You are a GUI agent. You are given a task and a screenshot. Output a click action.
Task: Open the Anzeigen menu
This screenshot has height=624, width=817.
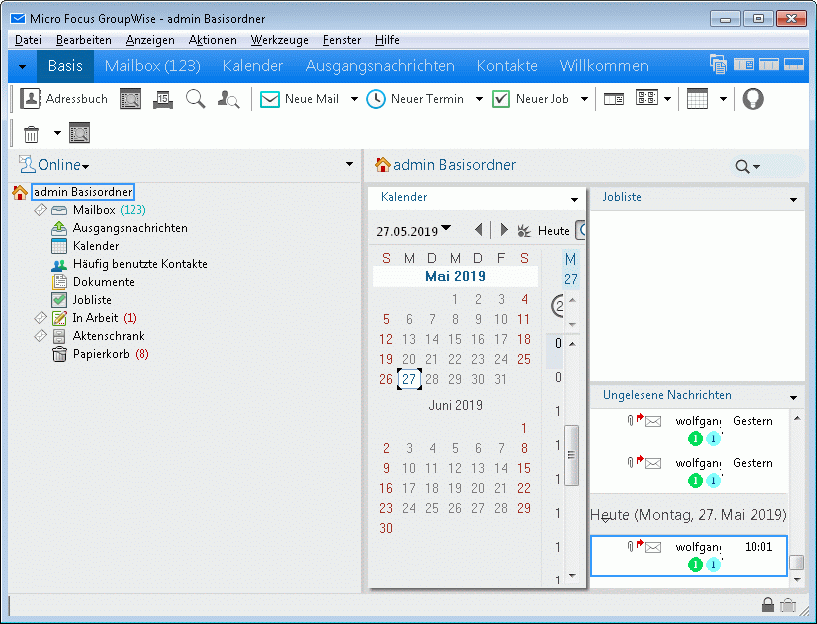150,40
